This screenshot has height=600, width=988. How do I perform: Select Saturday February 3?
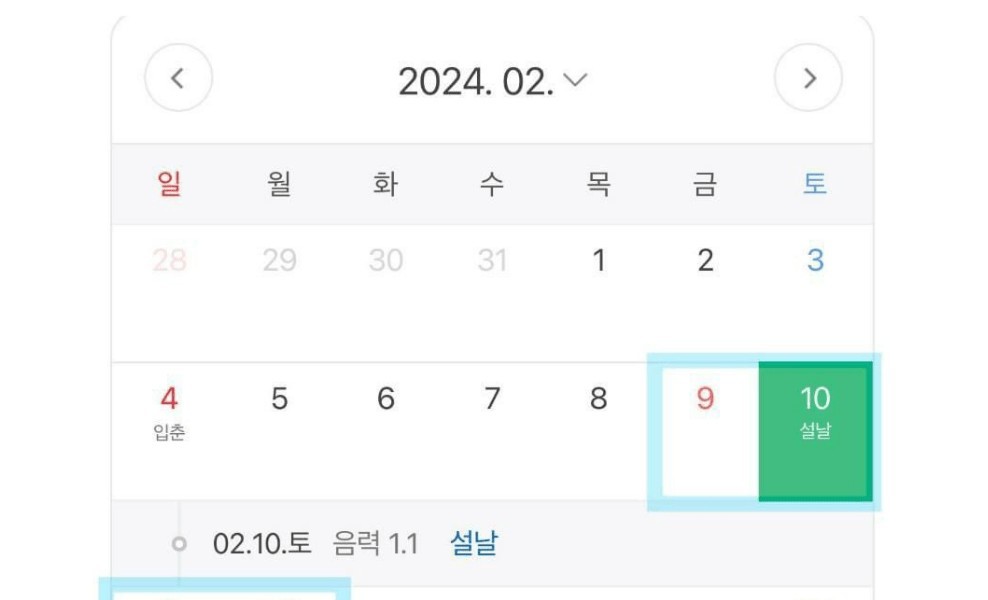tap(815, 261)
